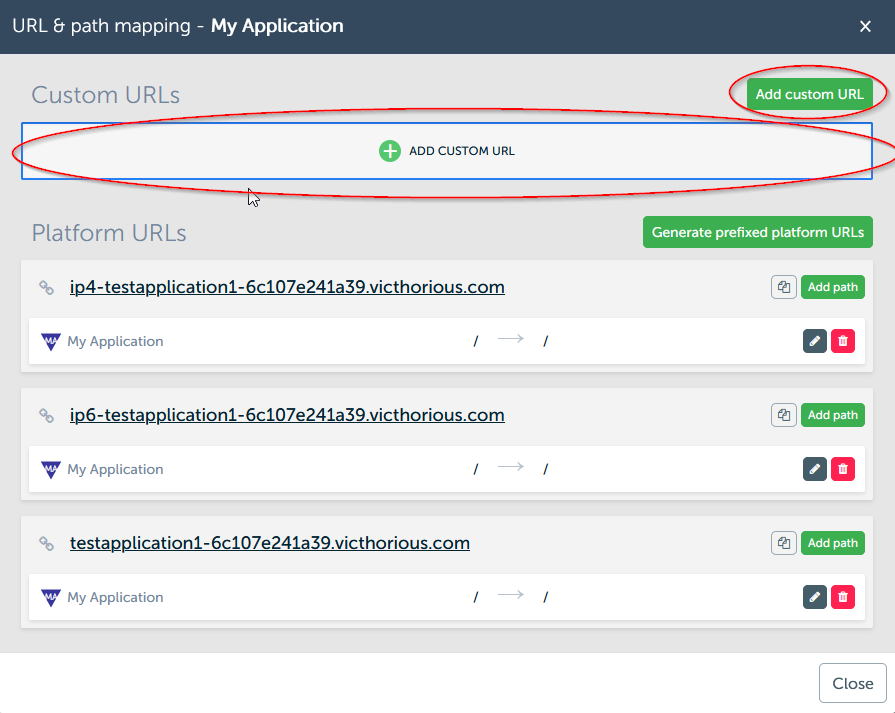Open the ip4-testapplication1-6c107e241a39.victhorious.com link
This screenshot has width=895, height=713.
point(287,287)
